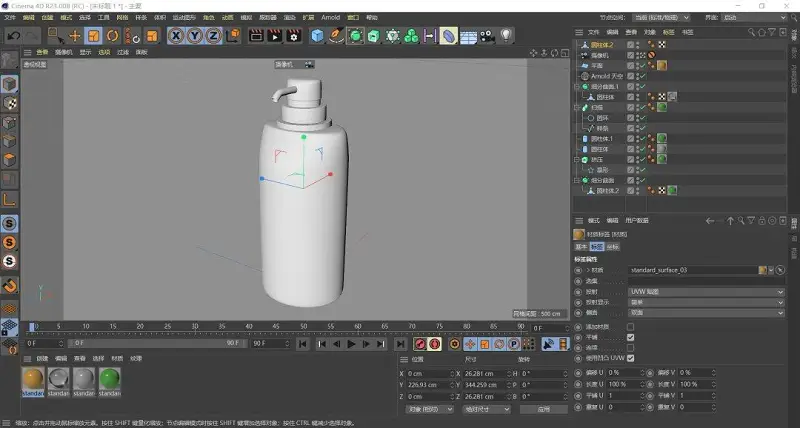Toggle the green enable check on 平面 row
Screen dimensions: 800x428
point(643,66)
